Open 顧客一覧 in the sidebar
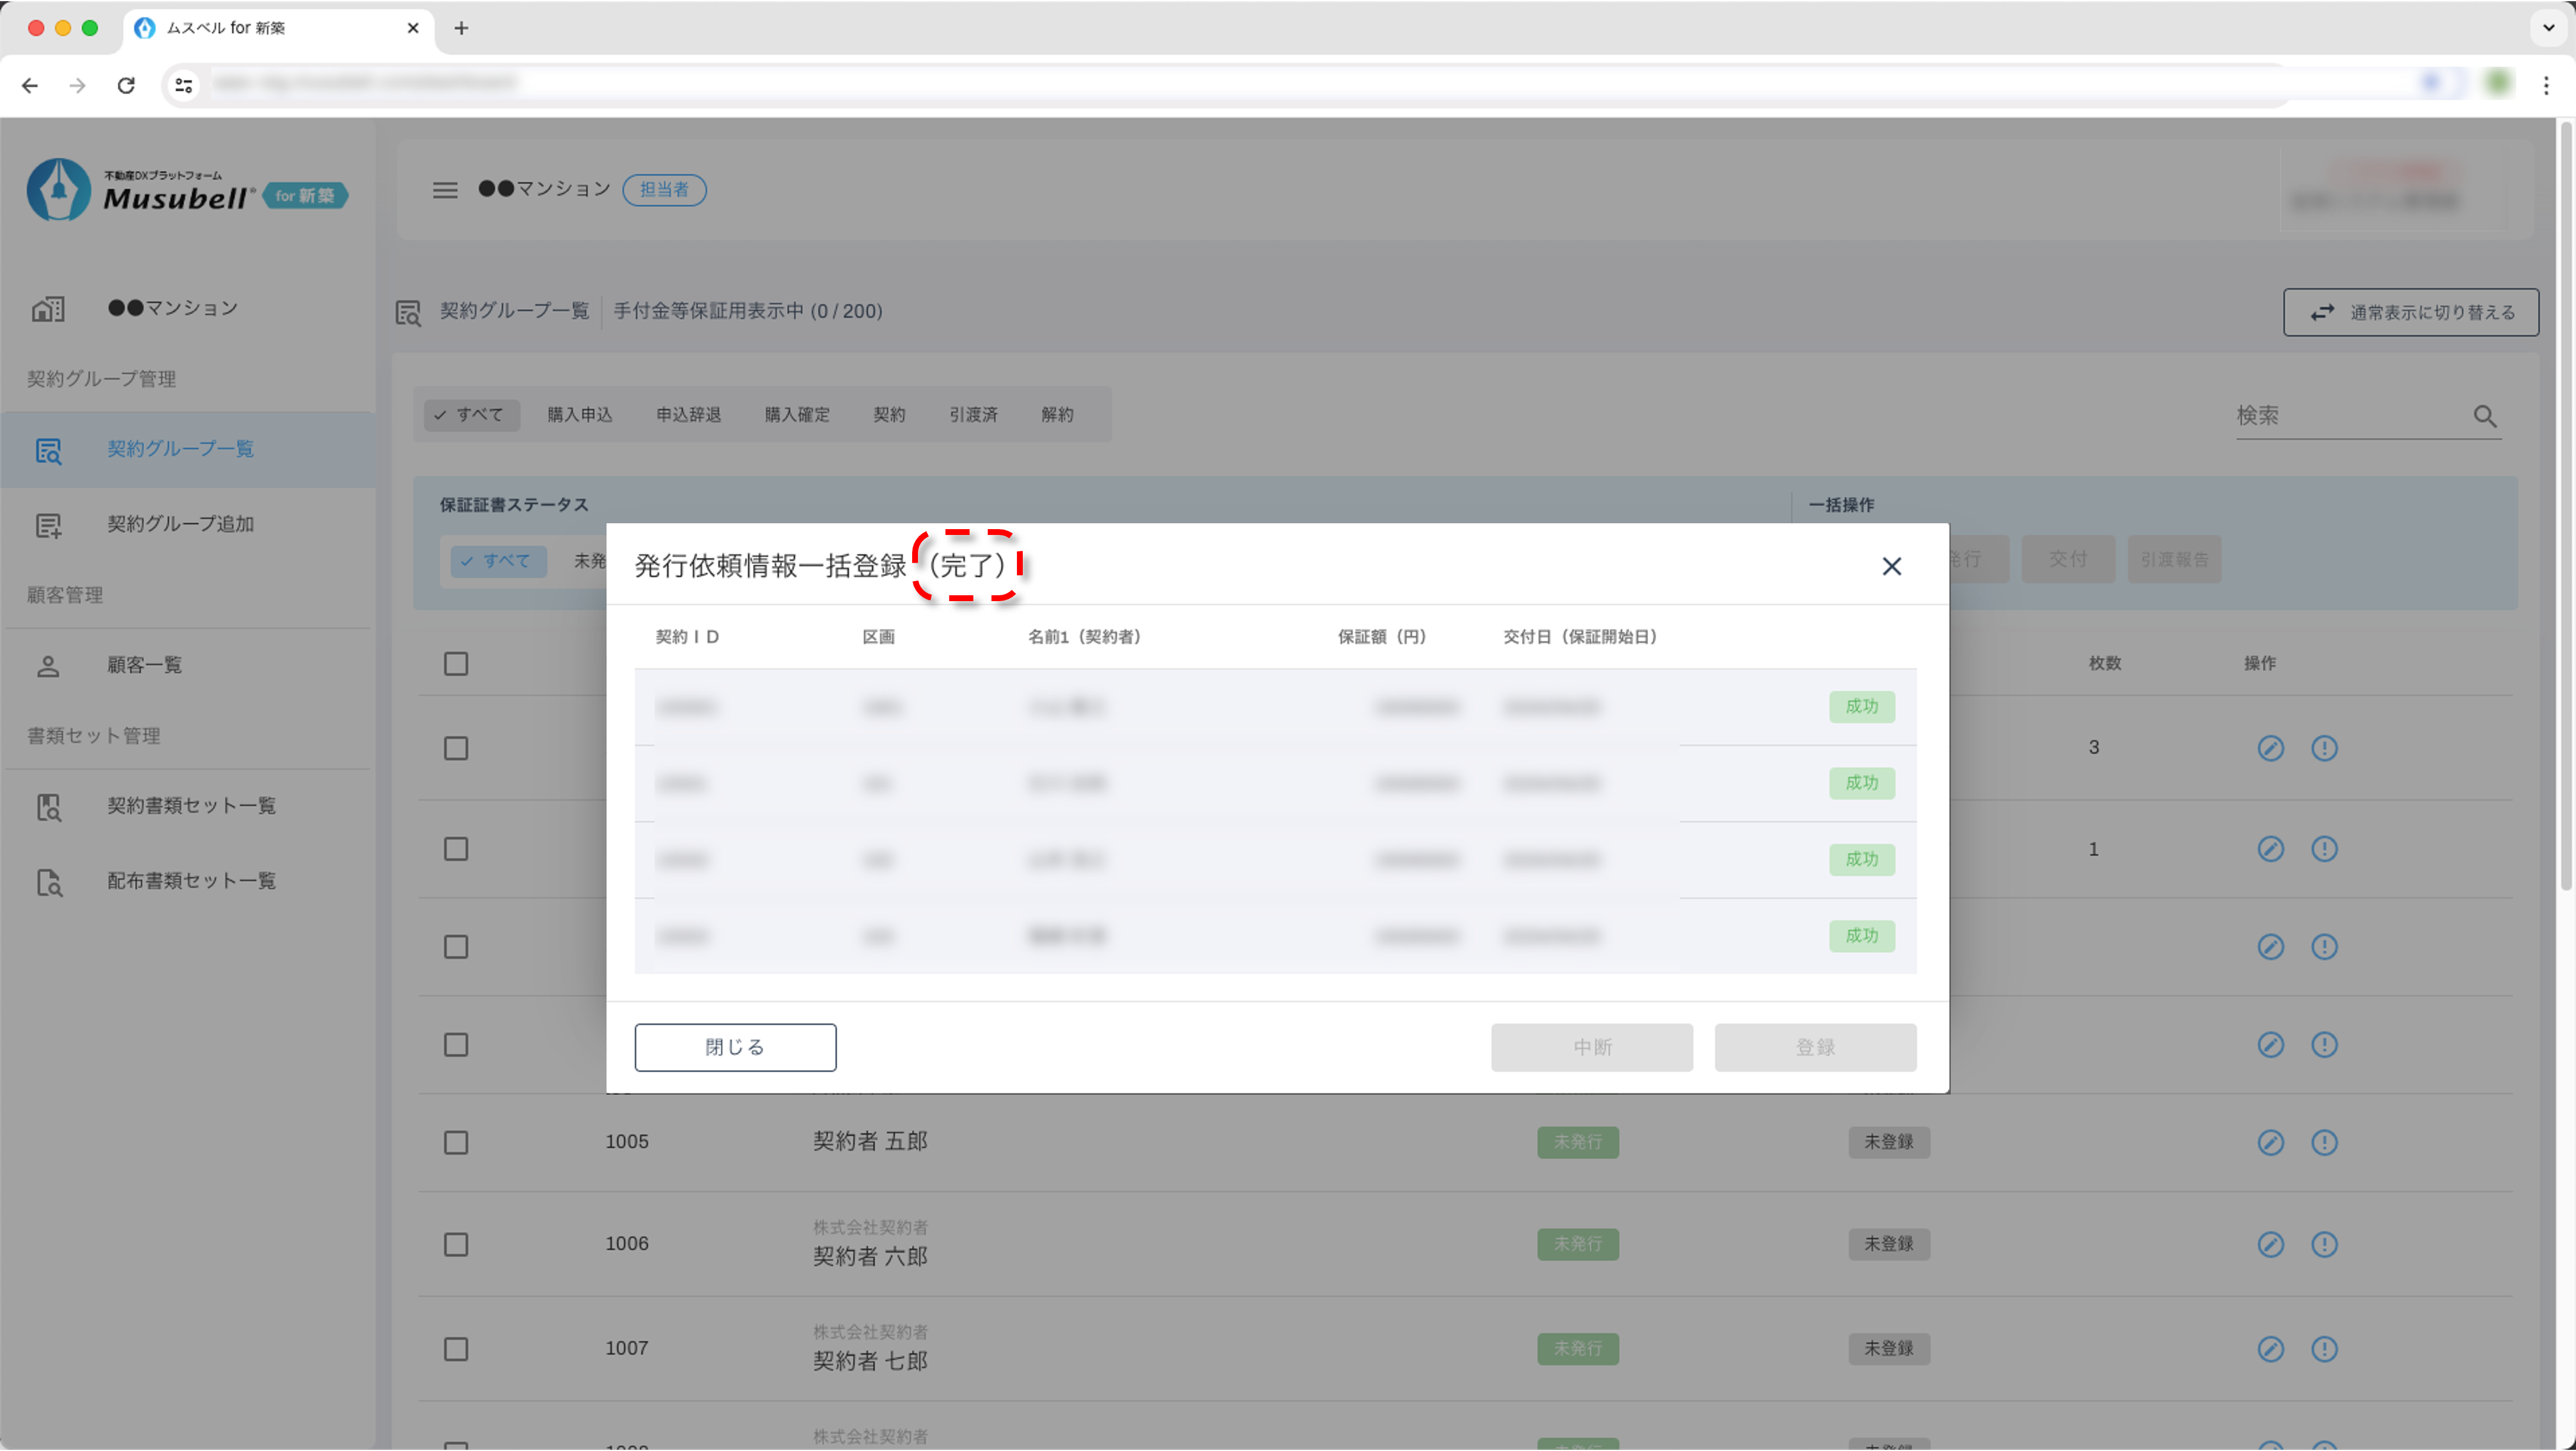The width and height of the screenshot is (2576, 1451). 144,665
